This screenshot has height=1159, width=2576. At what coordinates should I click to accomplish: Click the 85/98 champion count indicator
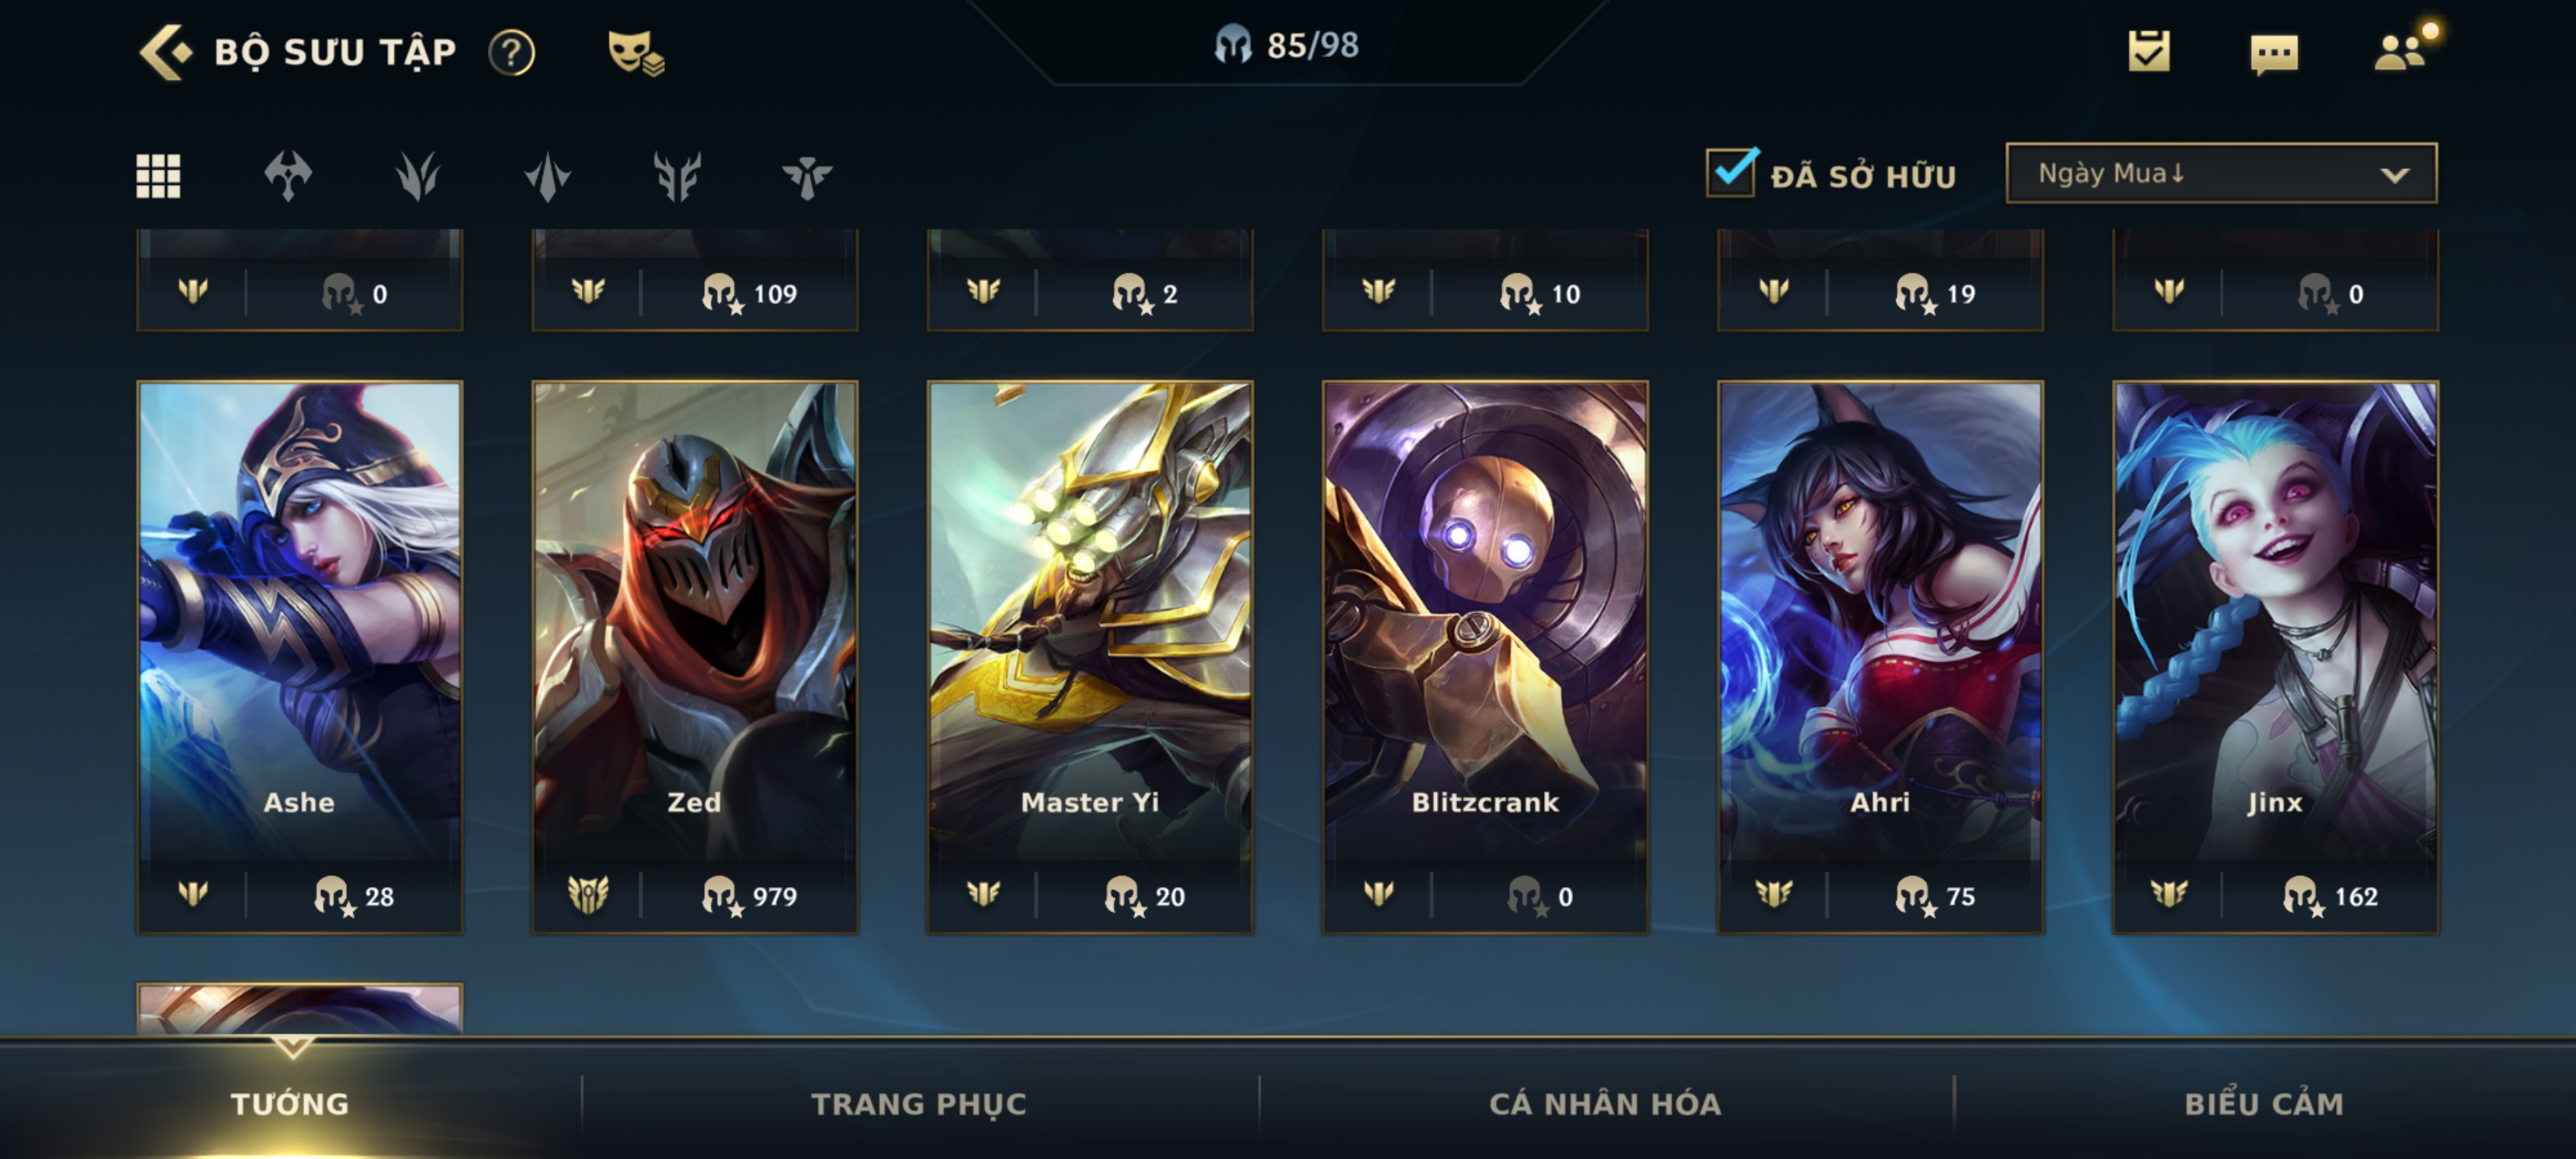pyautogui.click(x=1286, y=45)
